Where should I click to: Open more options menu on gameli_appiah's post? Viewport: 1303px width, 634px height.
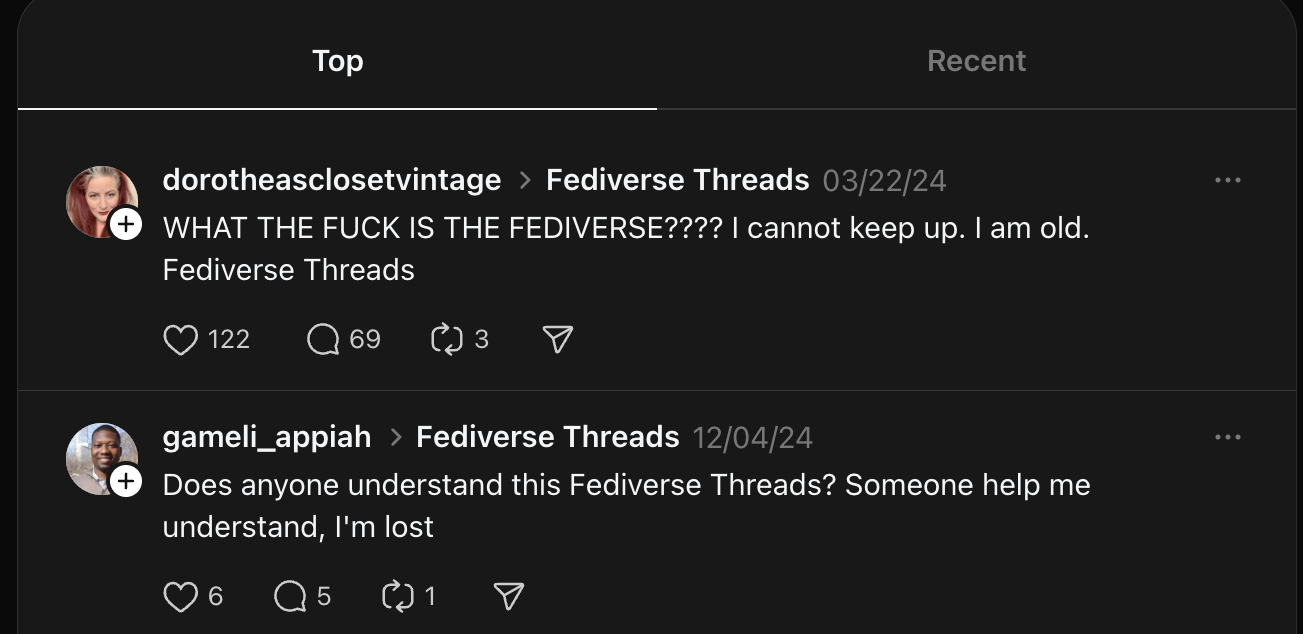pyautogui.click(x=1227, y=437)
